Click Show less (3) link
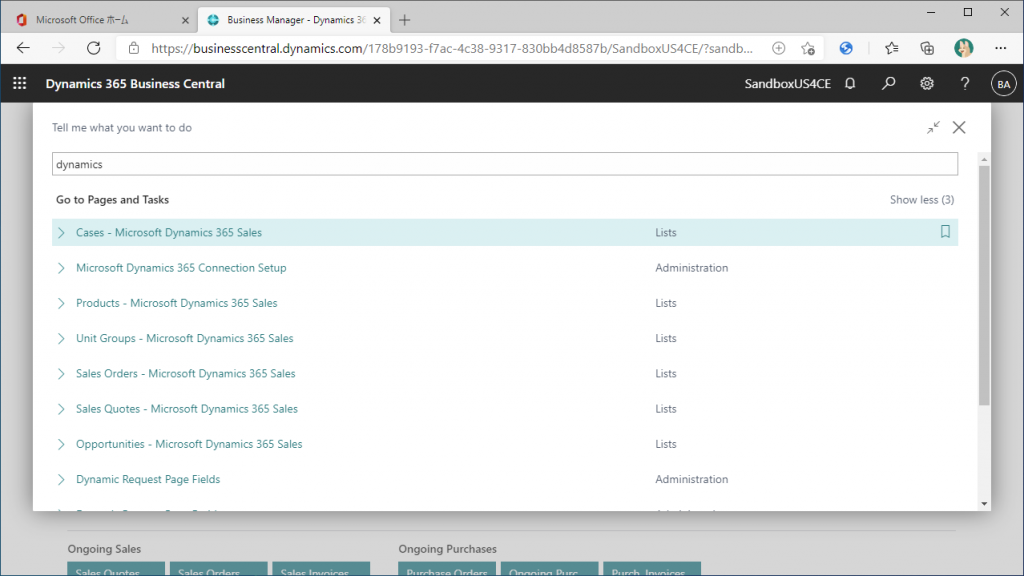 point(921,200)
